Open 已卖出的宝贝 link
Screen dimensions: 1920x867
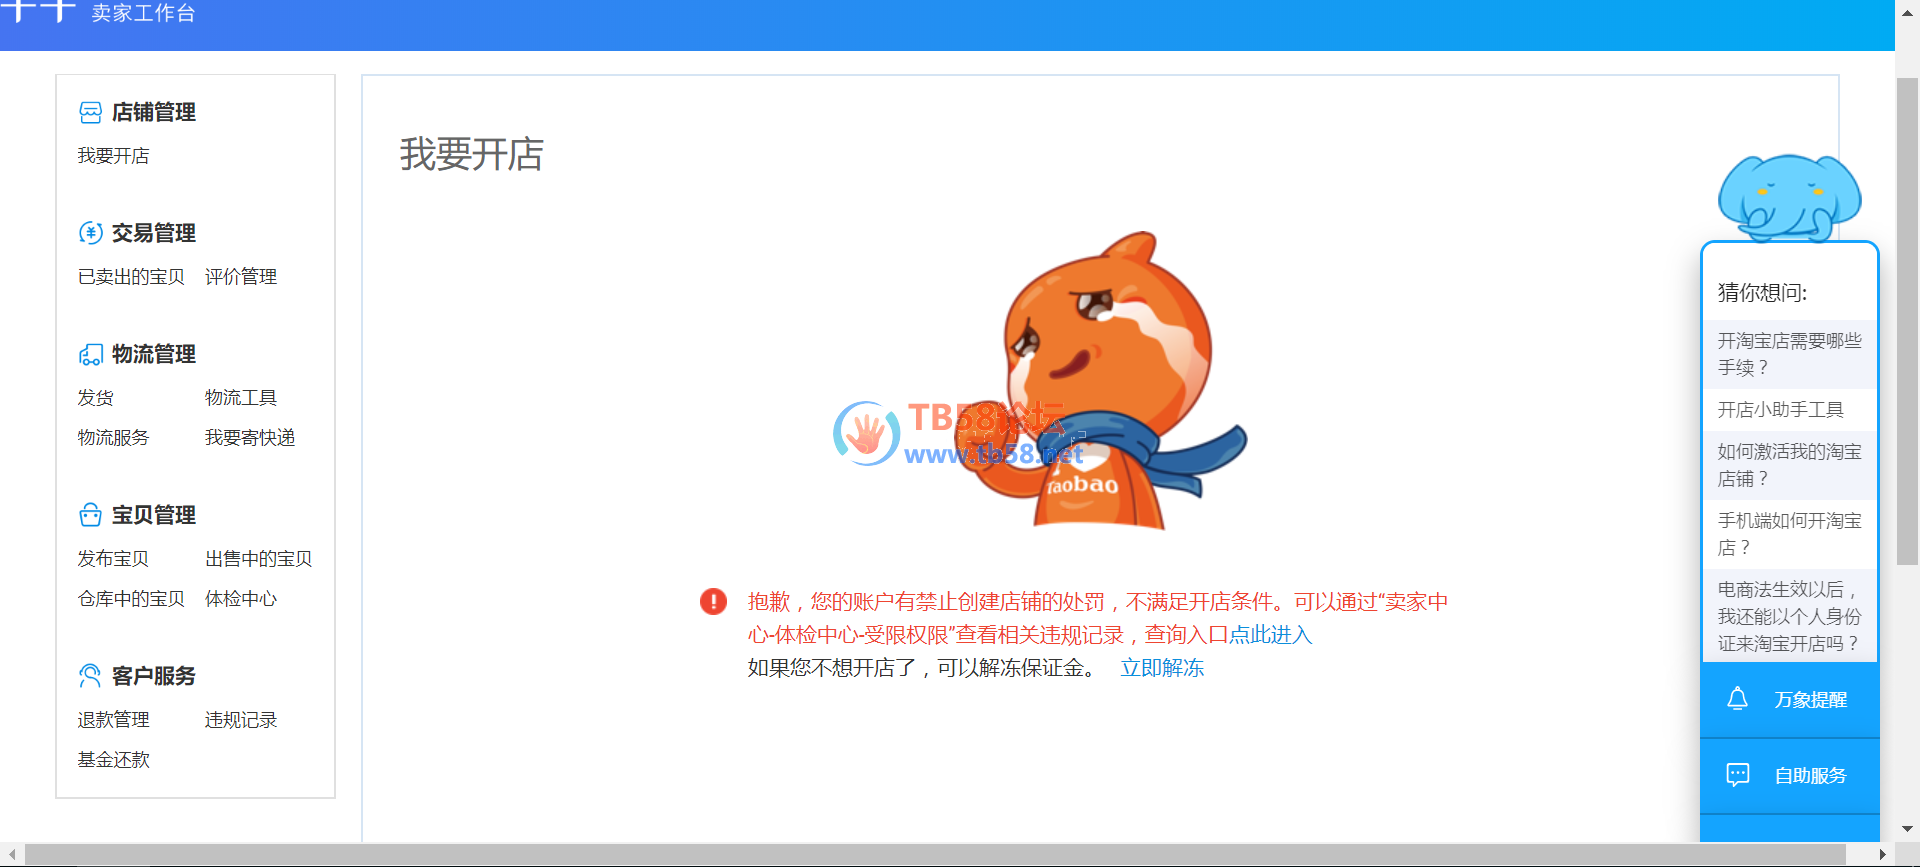[x=131, y=277]
